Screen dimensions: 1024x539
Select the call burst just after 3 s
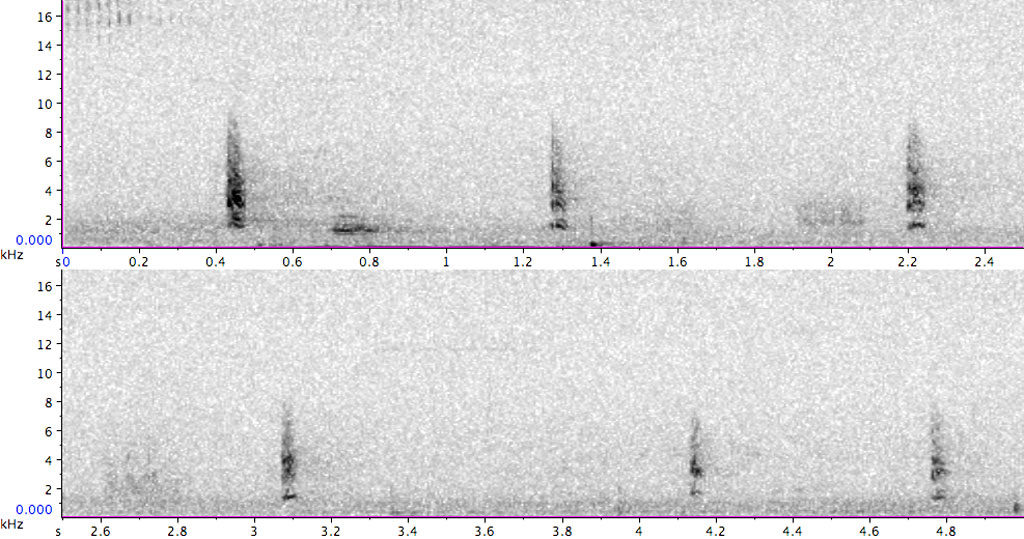(288, 453)
